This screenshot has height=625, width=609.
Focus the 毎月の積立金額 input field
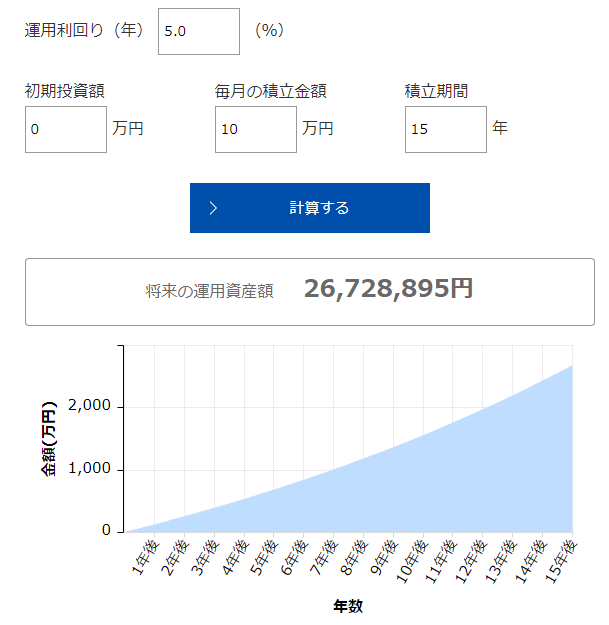(x=256, y=130)
